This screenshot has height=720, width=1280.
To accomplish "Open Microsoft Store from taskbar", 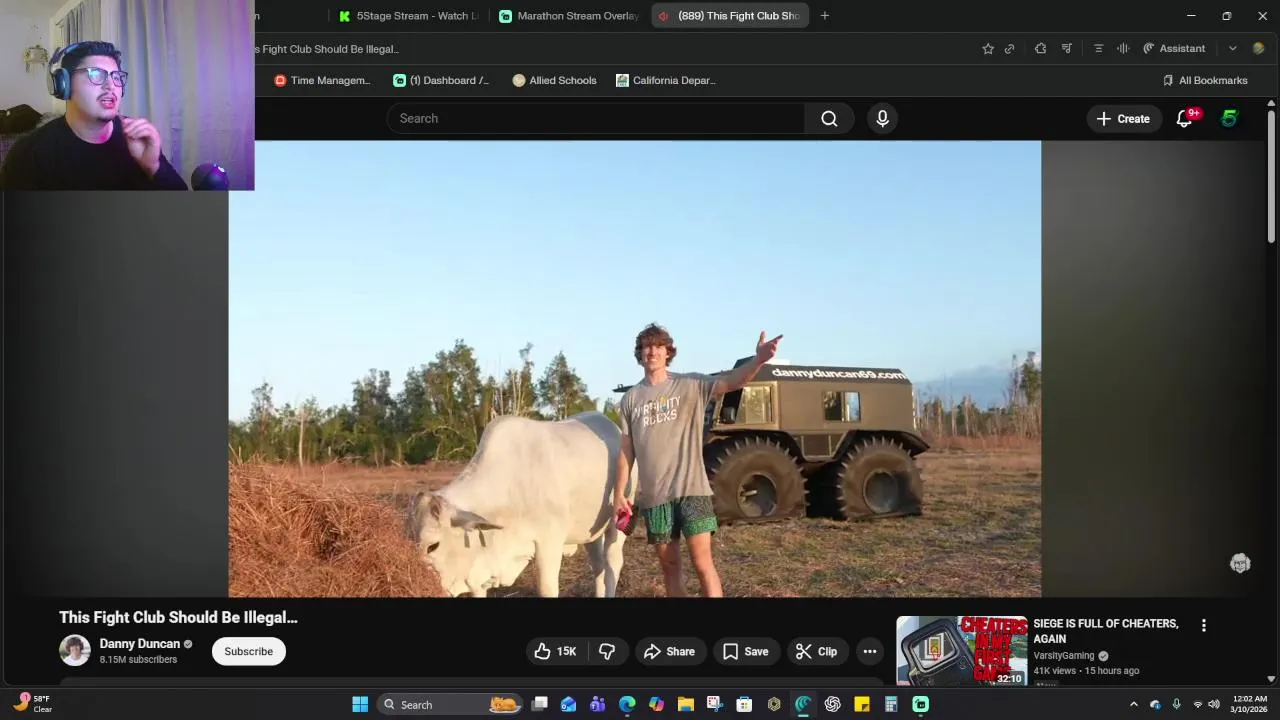I will tap(744, 704).
